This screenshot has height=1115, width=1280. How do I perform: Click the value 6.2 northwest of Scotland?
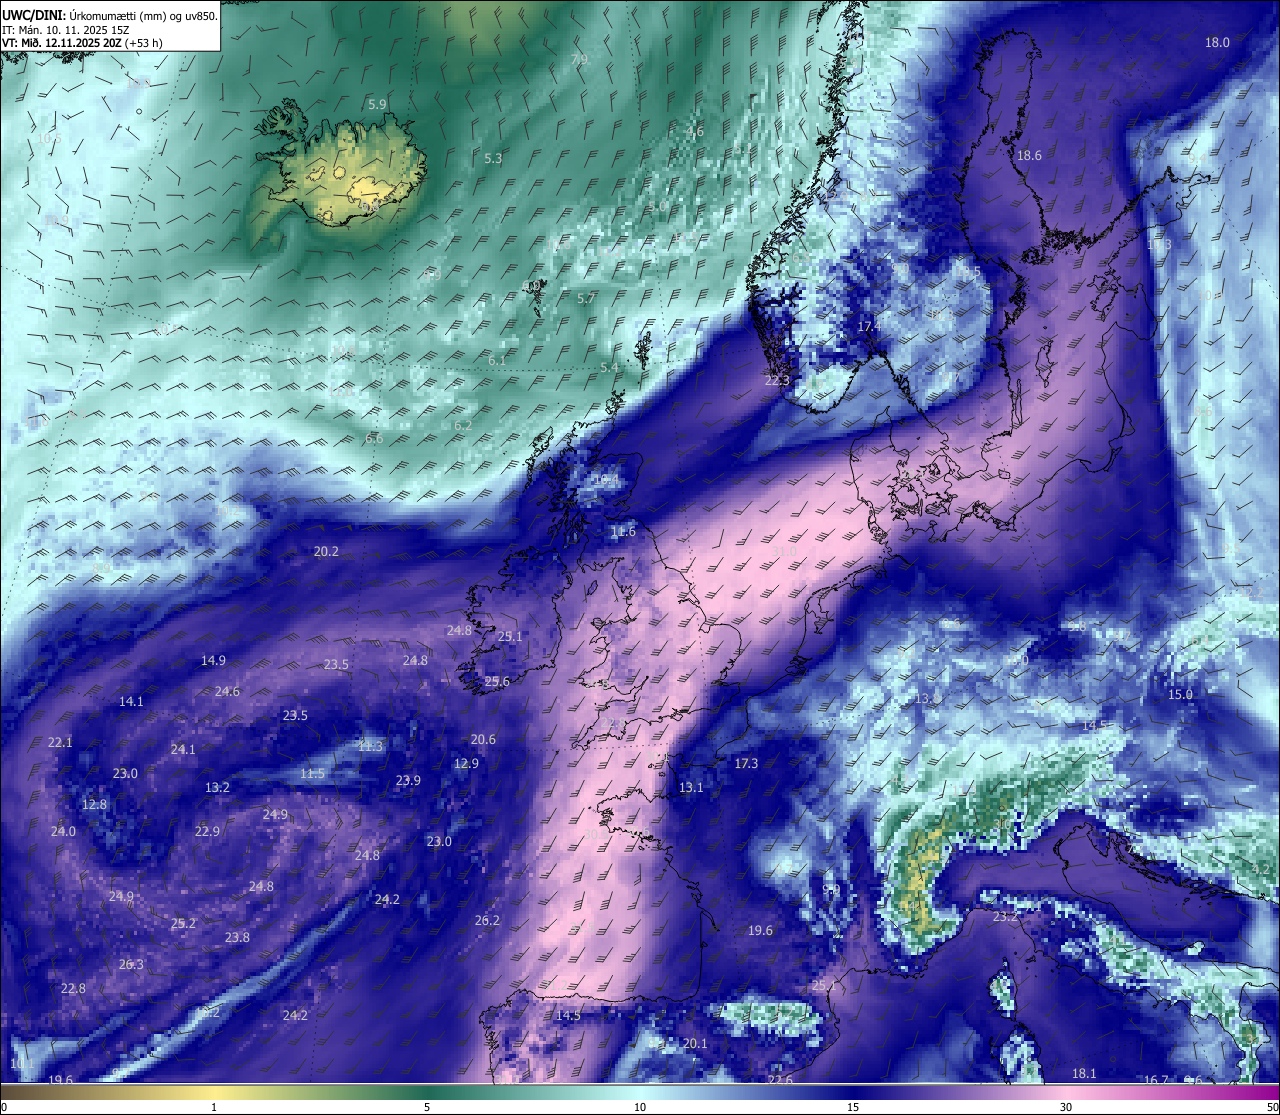[x=463, y=425]
